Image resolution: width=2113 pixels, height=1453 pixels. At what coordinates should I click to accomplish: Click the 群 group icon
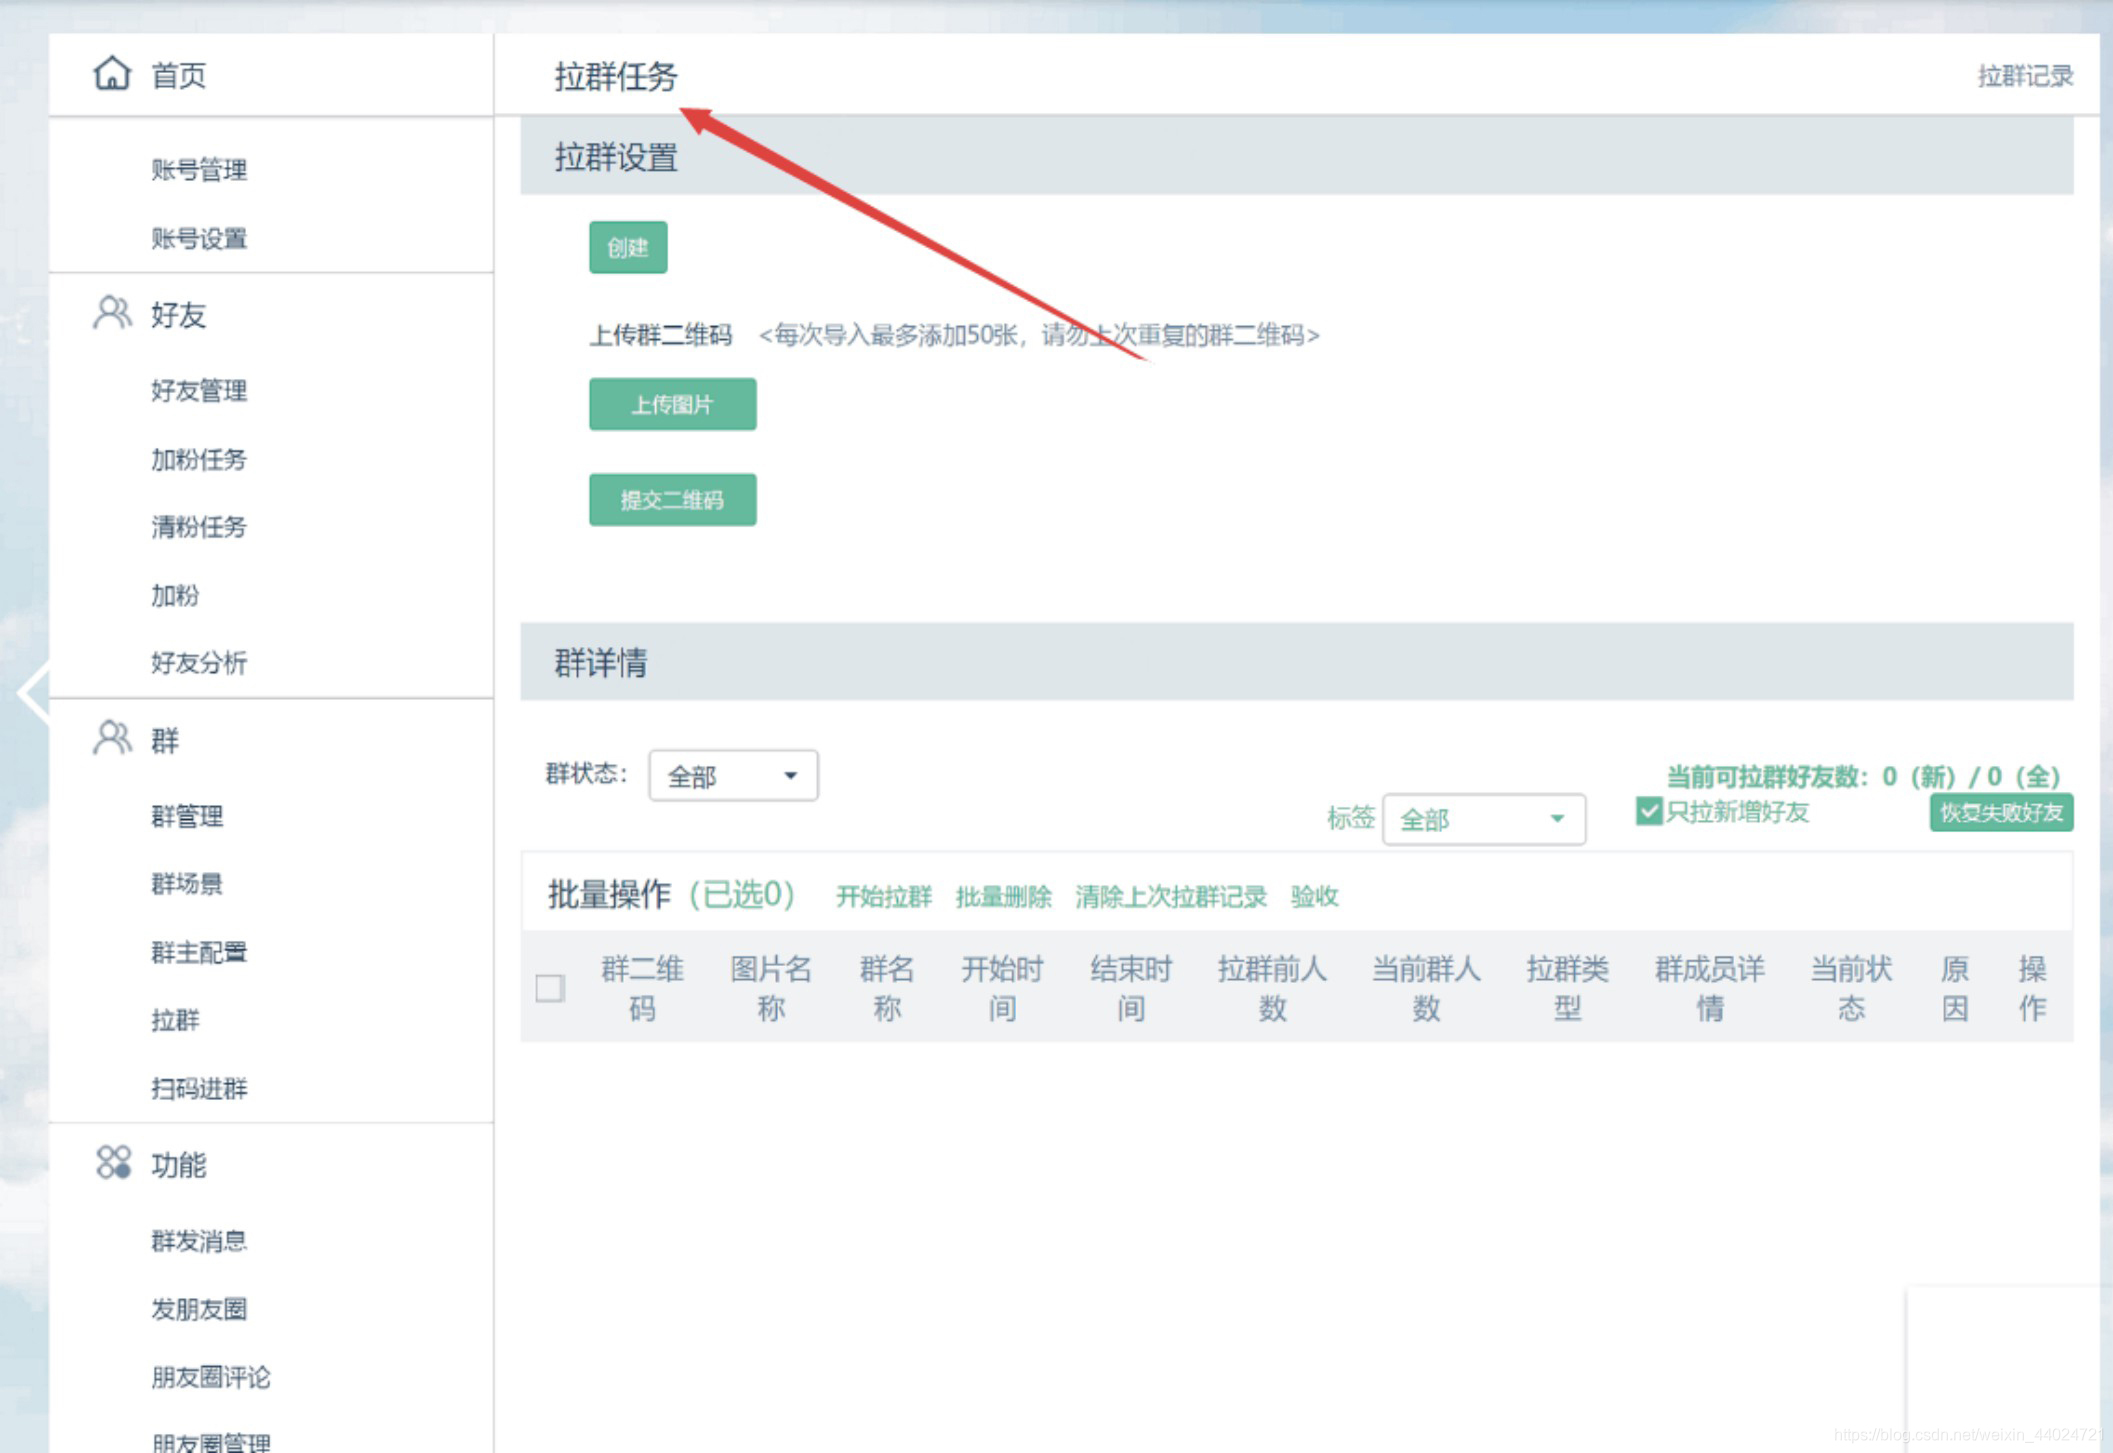click(x=112, y=739)
